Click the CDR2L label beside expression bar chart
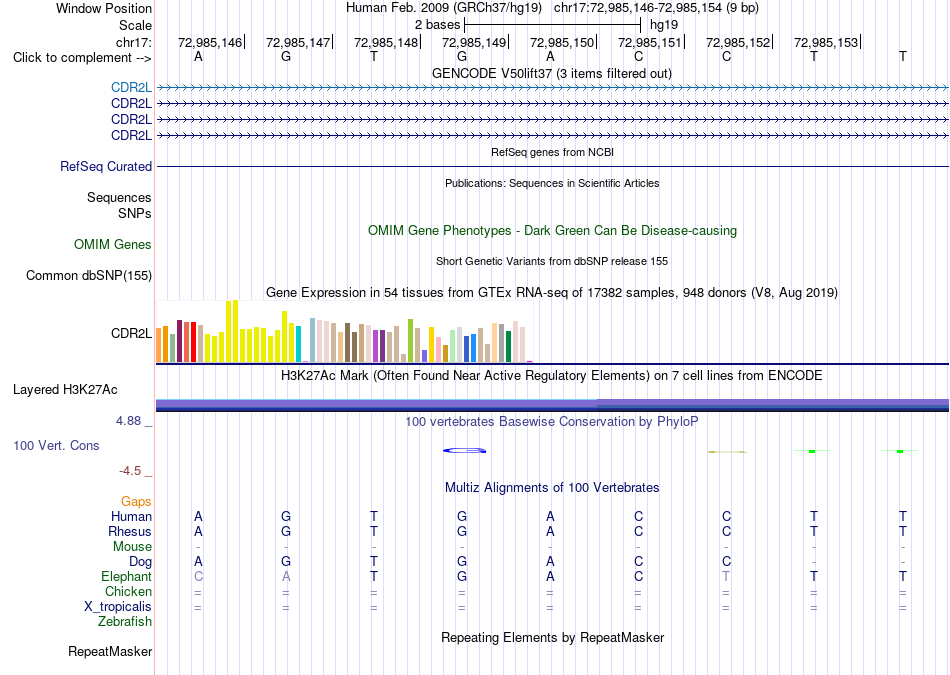Image resolution: width=950 pixels, height=675 pixels. pos(131,334)
